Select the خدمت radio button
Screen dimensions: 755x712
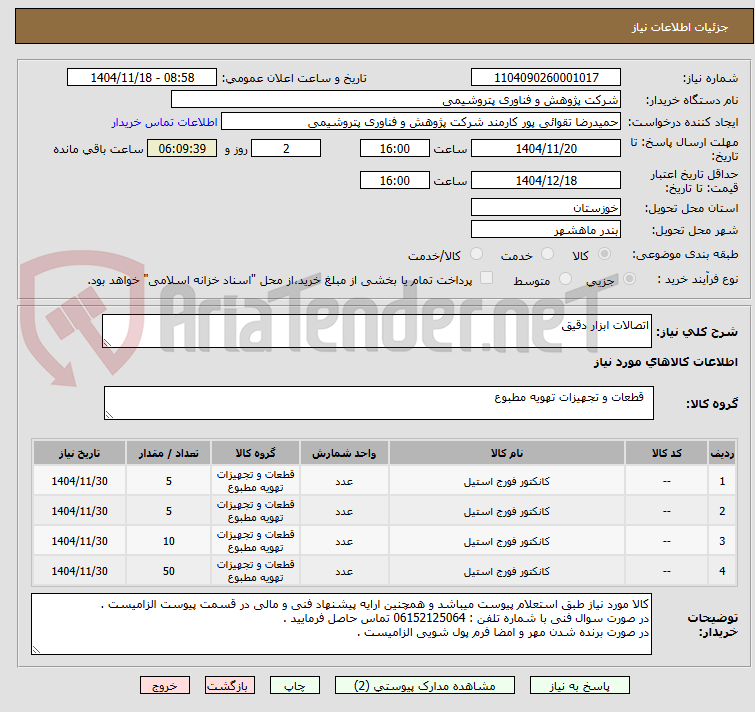(x=547, y=254)
